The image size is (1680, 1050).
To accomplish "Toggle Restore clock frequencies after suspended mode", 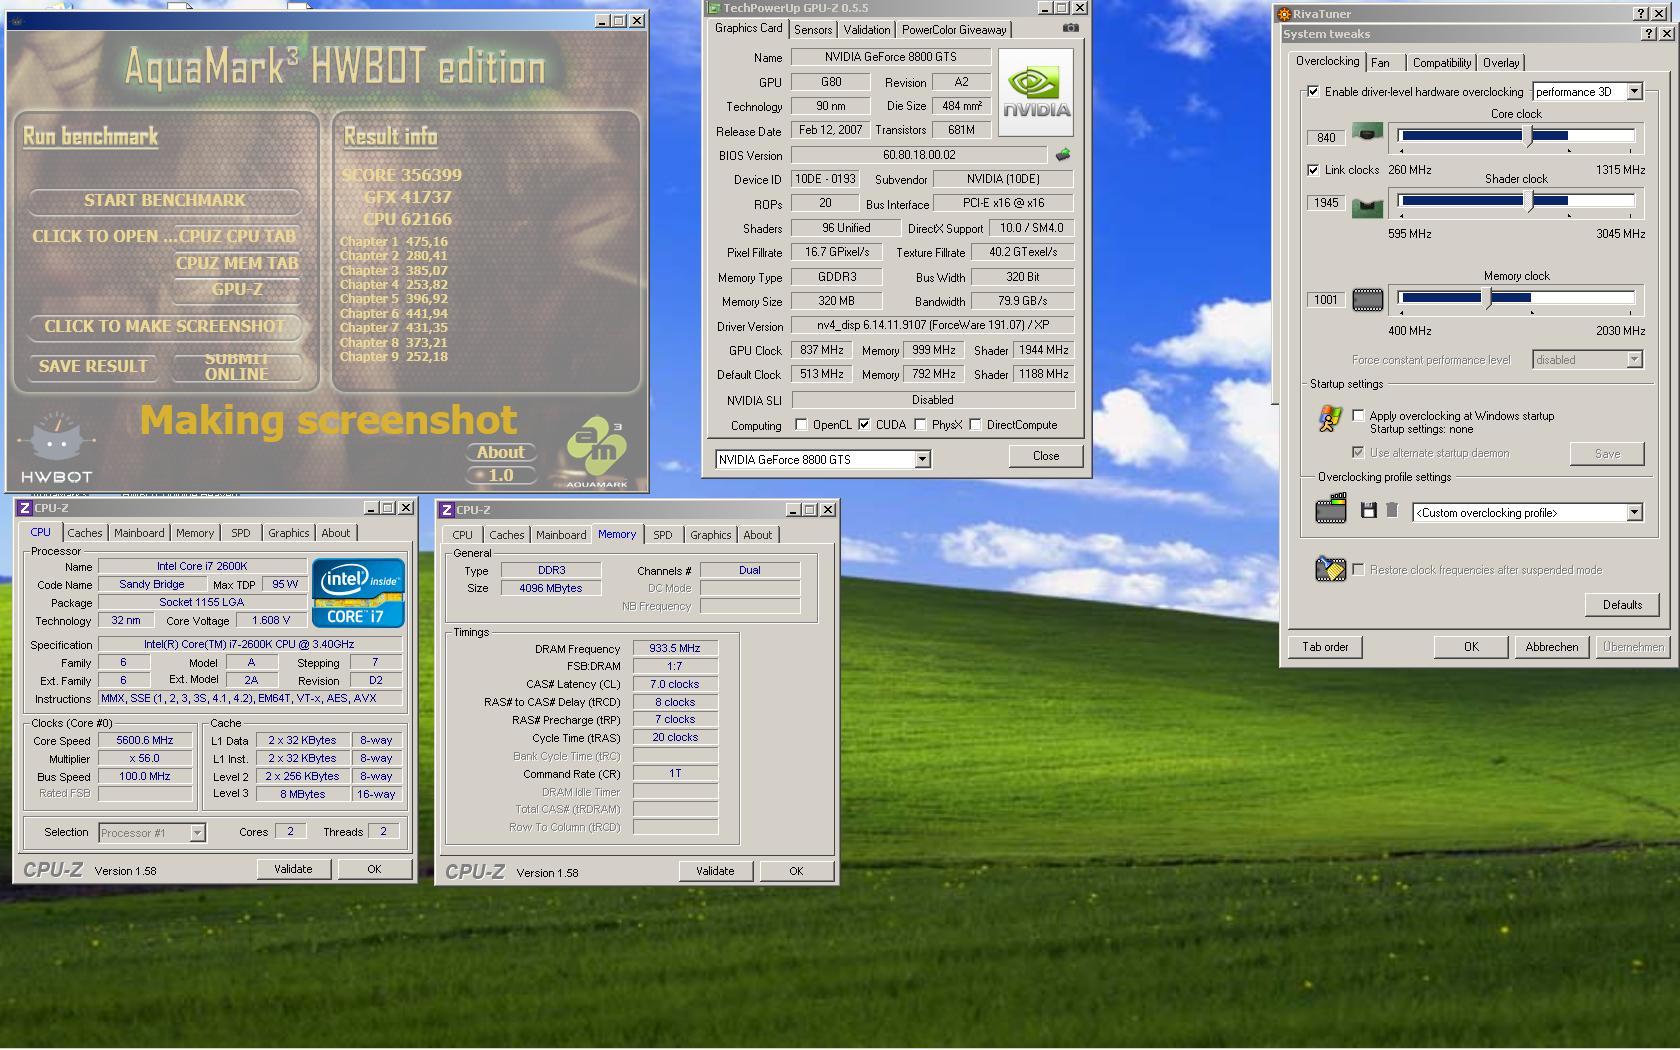I will (1358, 569).
